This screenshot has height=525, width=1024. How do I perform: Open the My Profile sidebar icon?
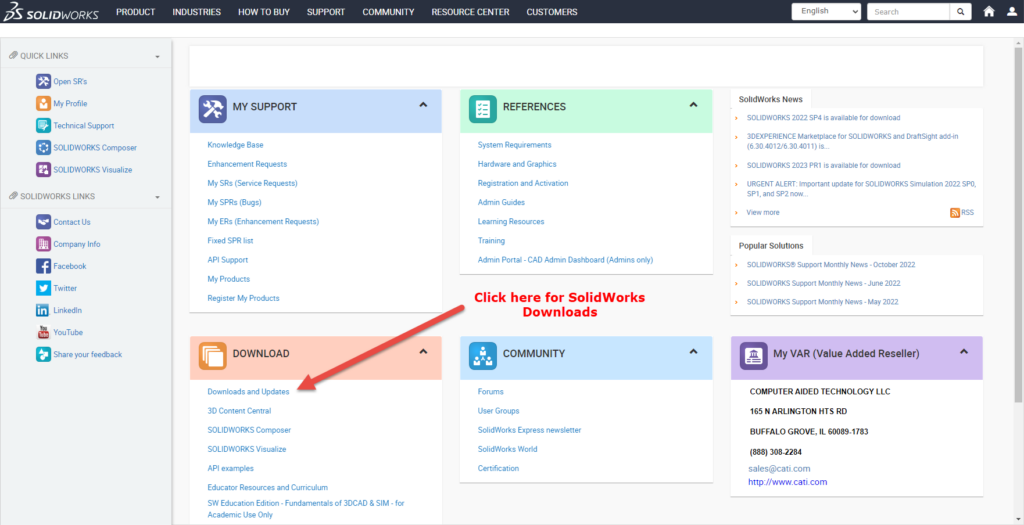[43, 103]
